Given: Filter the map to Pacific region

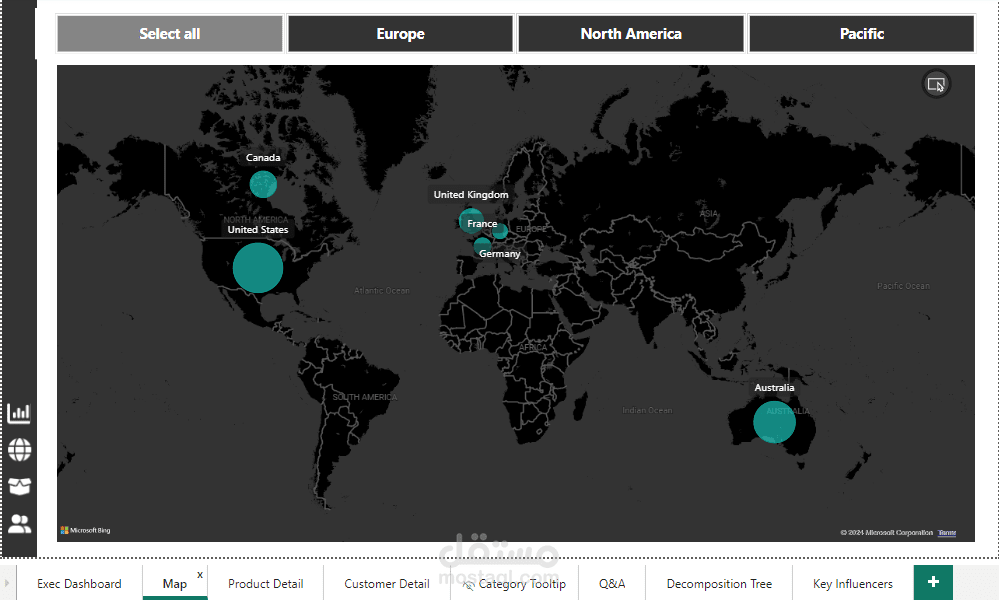Looking at the screenshot, I should [x=861, y=34].
